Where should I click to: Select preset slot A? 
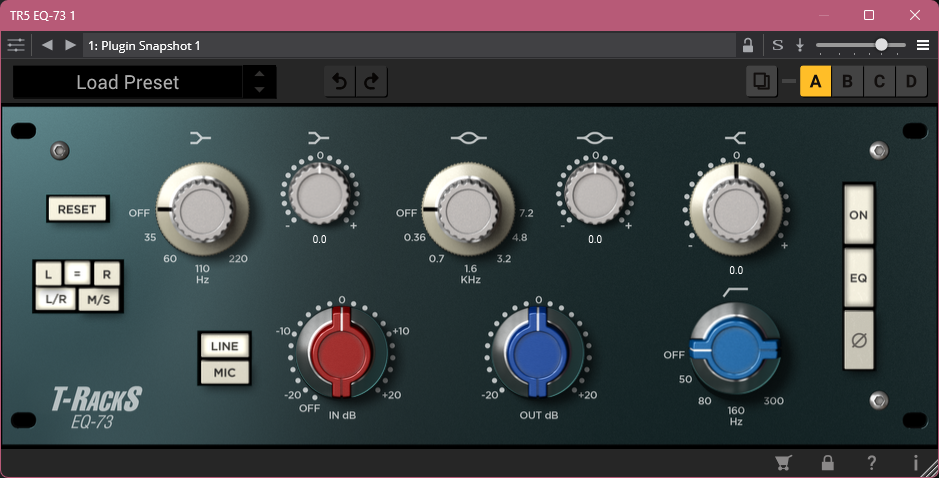(x=815, y=81)
